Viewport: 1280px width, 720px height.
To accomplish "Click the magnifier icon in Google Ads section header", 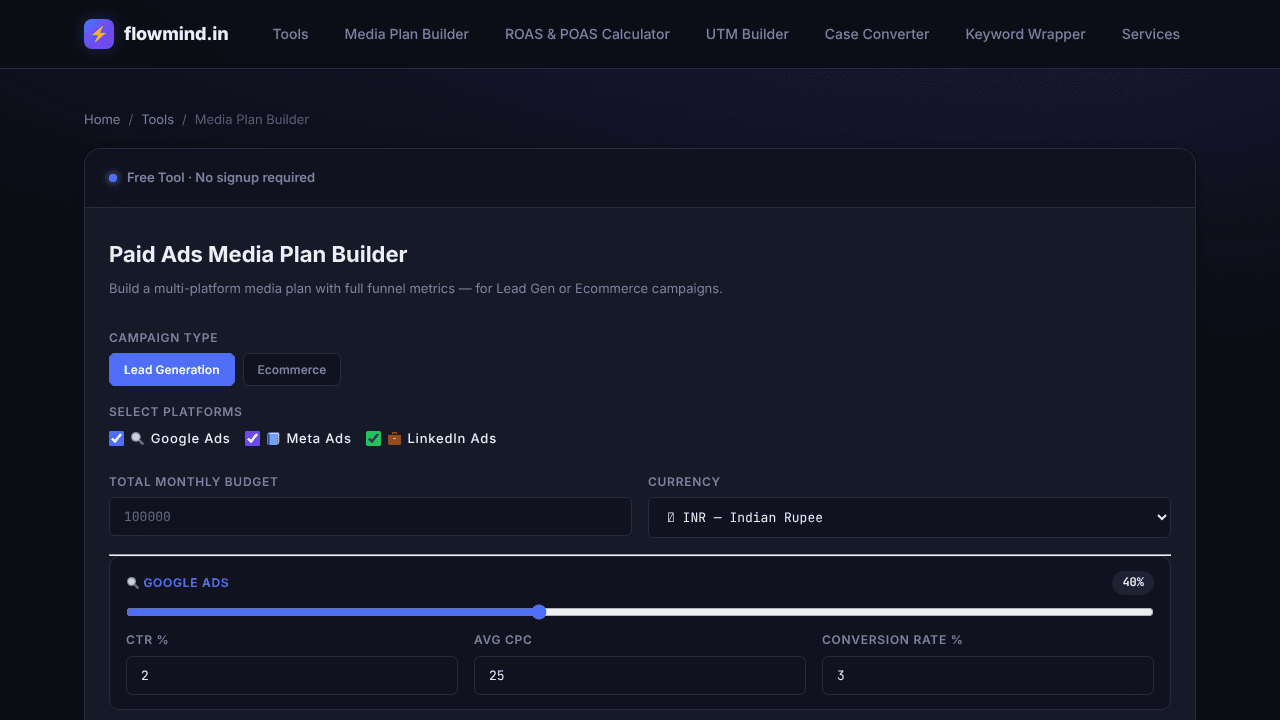I will click(x=132, y=583).
